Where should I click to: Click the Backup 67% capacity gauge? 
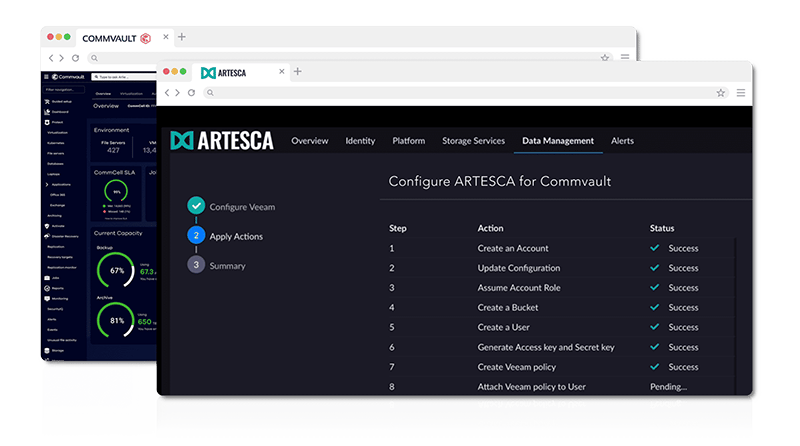(x=116, y=270)
